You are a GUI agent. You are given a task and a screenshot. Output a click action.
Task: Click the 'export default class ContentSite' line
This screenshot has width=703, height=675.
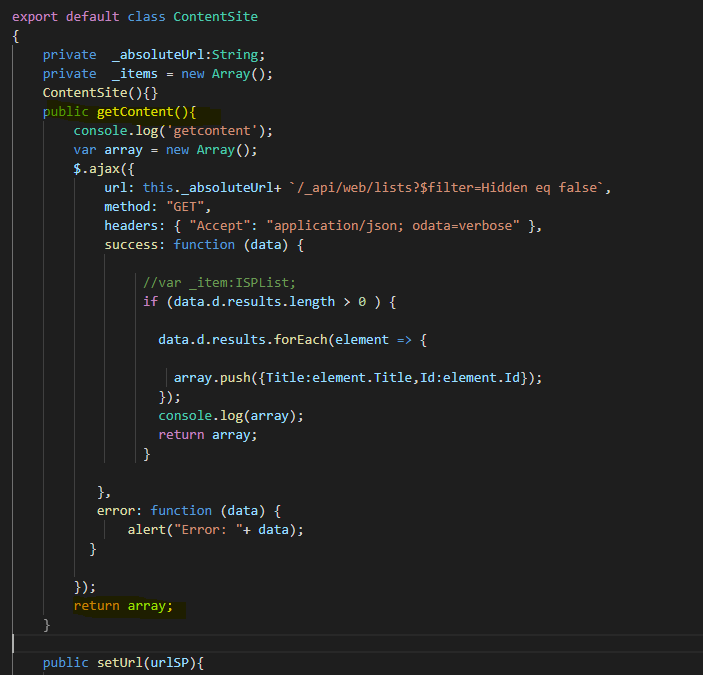(x=135, y=17)
